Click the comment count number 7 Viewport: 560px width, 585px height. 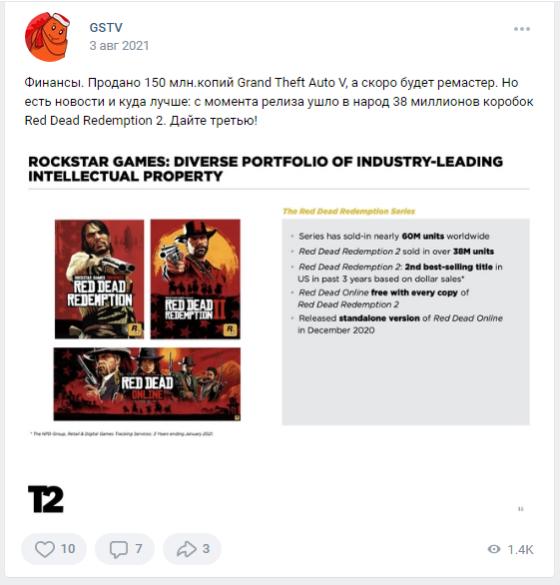pos(138,549)
